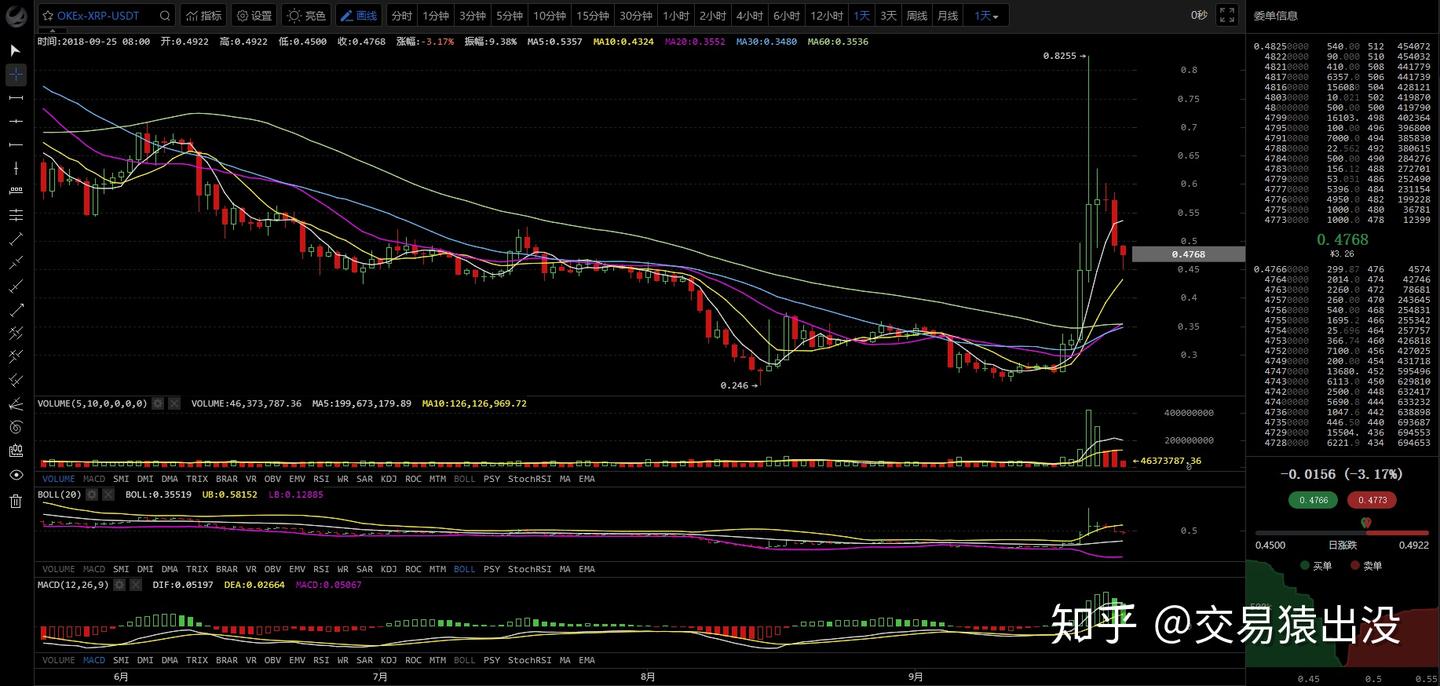The width and height of the screenshot is (1440, 686).
Task: Open the 设置 settings dialog
Action: click(x=254, y=16)
